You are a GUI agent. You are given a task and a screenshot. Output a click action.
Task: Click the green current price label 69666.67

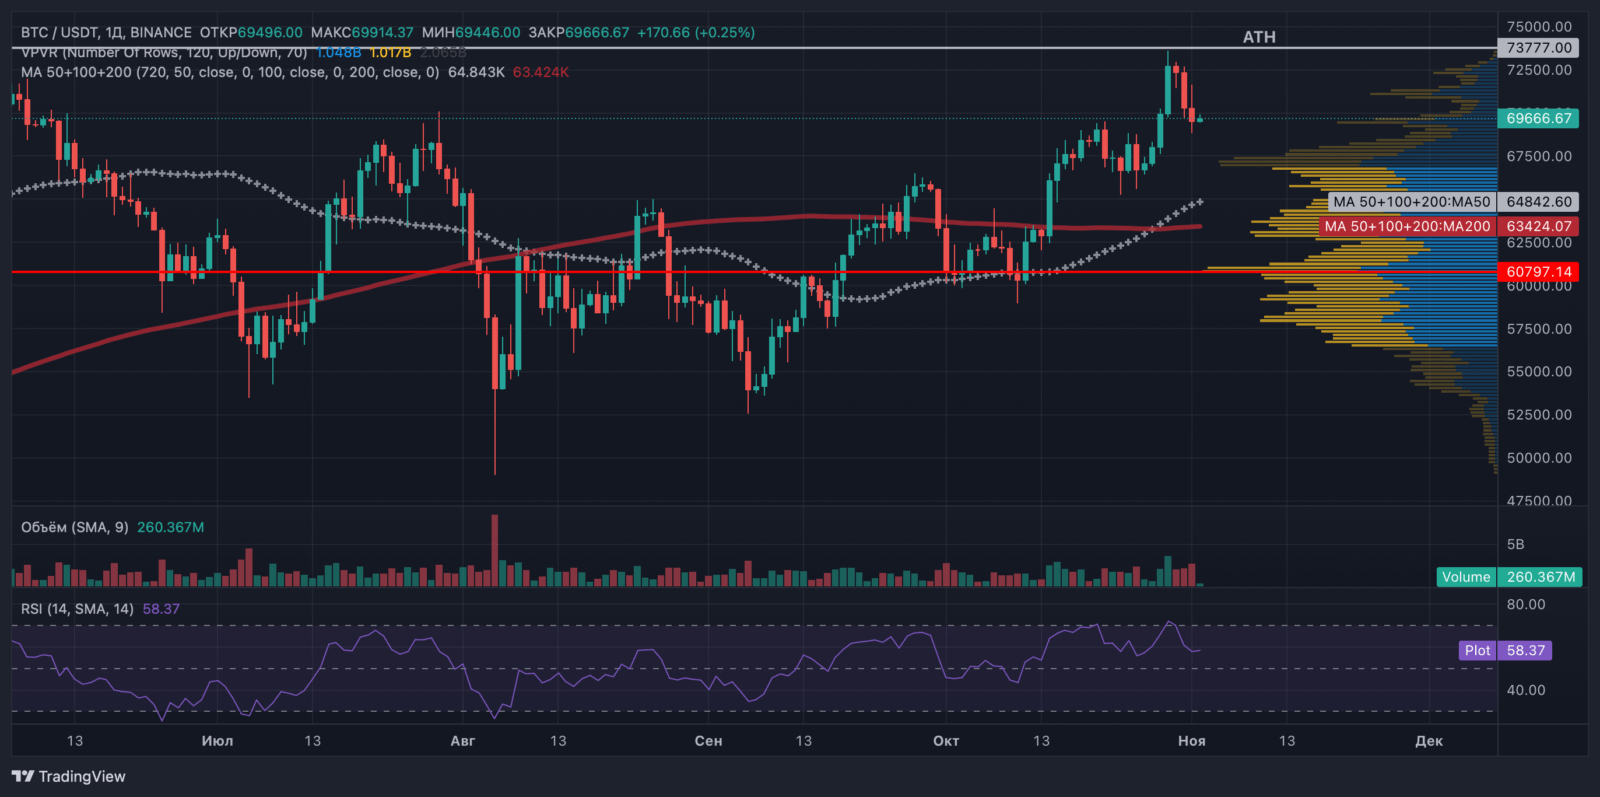tap(1539, 118)
